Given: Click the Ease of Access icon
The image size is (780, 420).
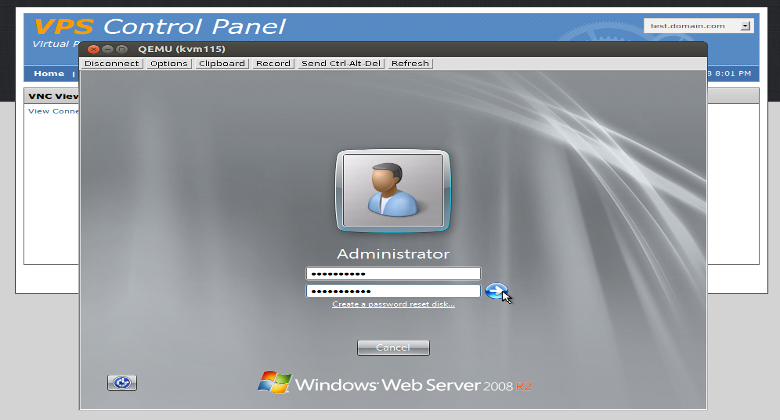Looking at the screenshot, I should point(122,383).
